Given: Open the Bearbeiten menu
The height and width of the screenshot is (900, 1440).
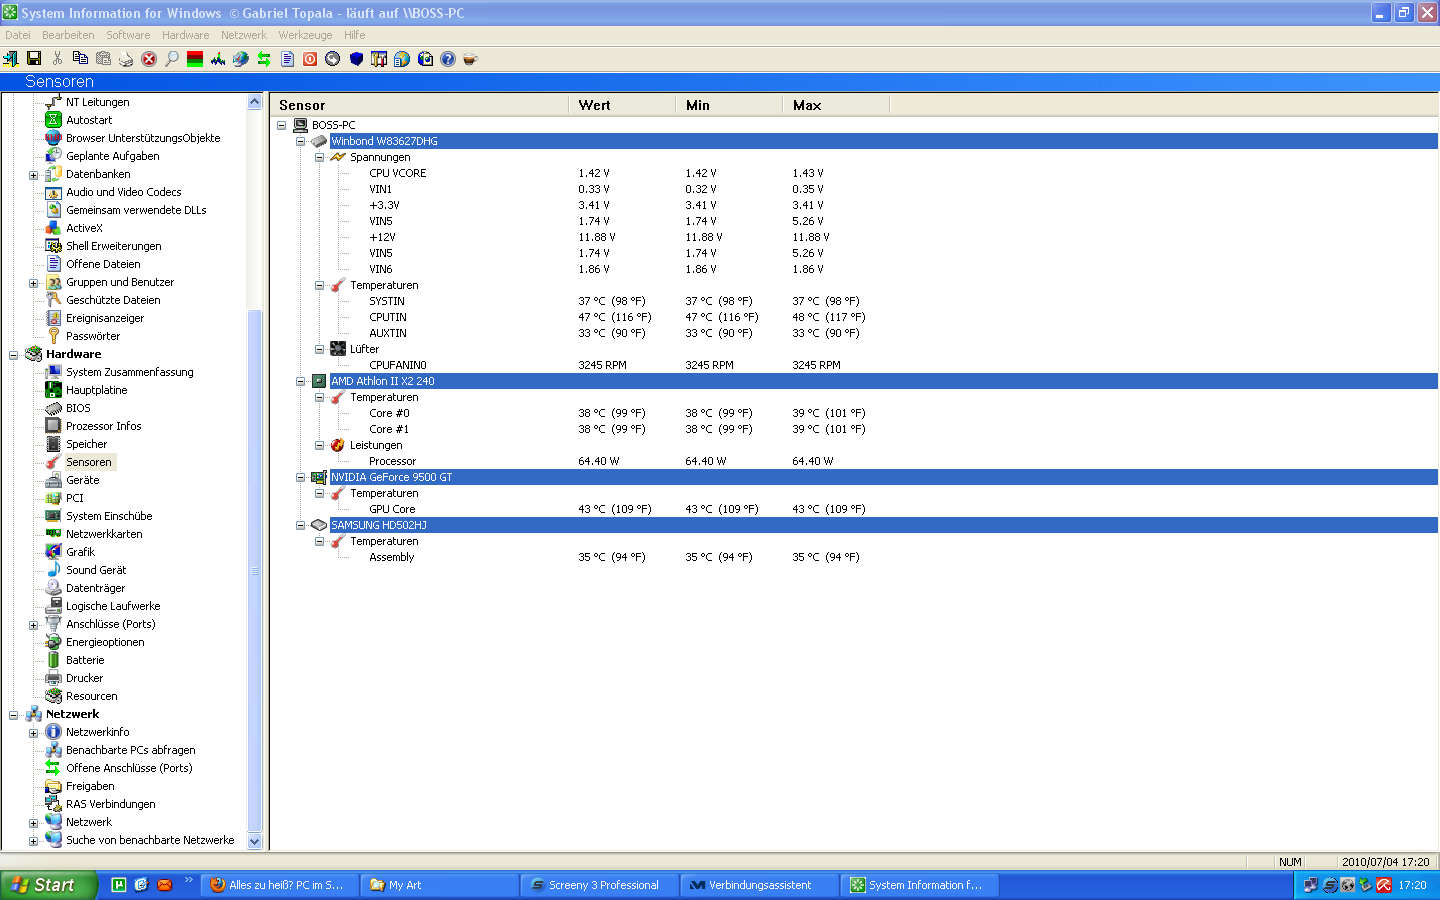Looking at the screenshot, I should pos(68,35).
